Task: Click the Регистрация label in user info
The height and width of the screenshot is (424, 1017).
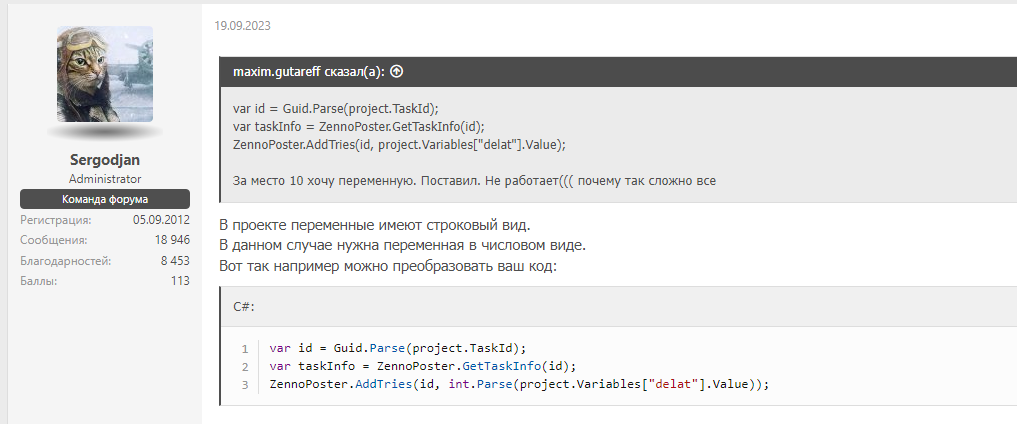Action: [x=55, y=220]
